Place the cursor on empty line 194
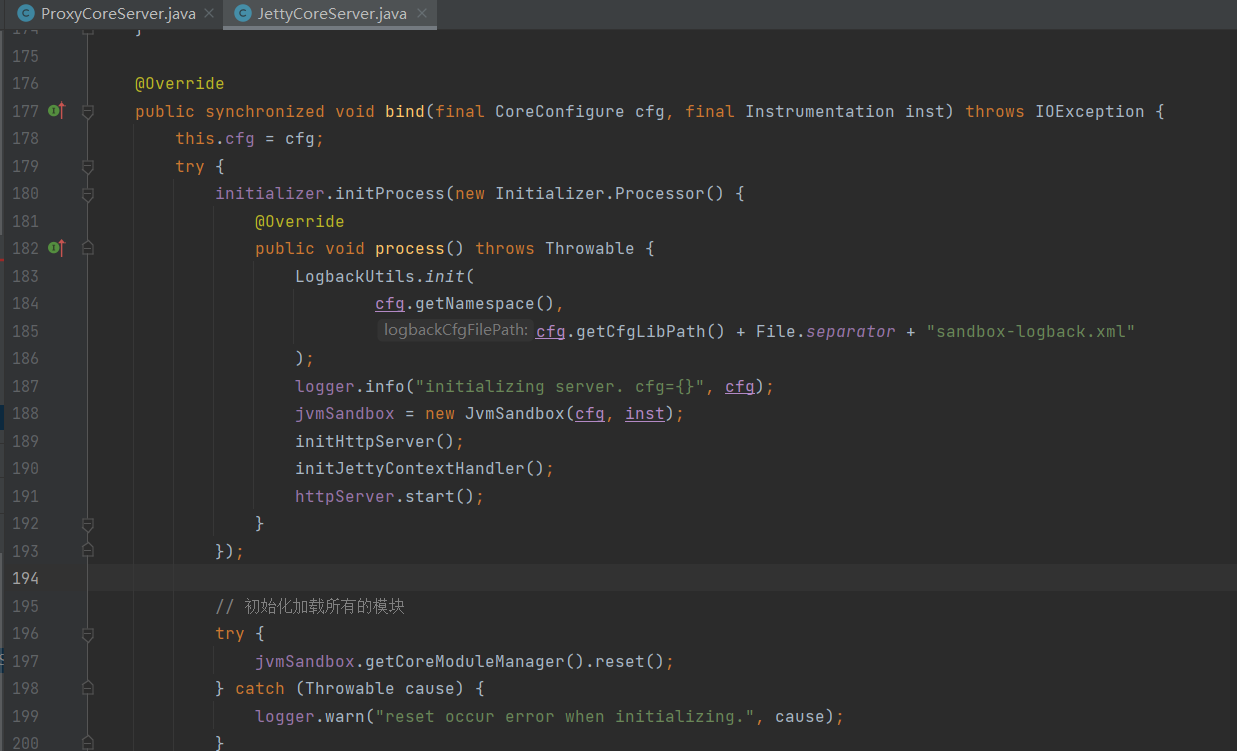Screen dimensions: 1237x751 (600, 579)
